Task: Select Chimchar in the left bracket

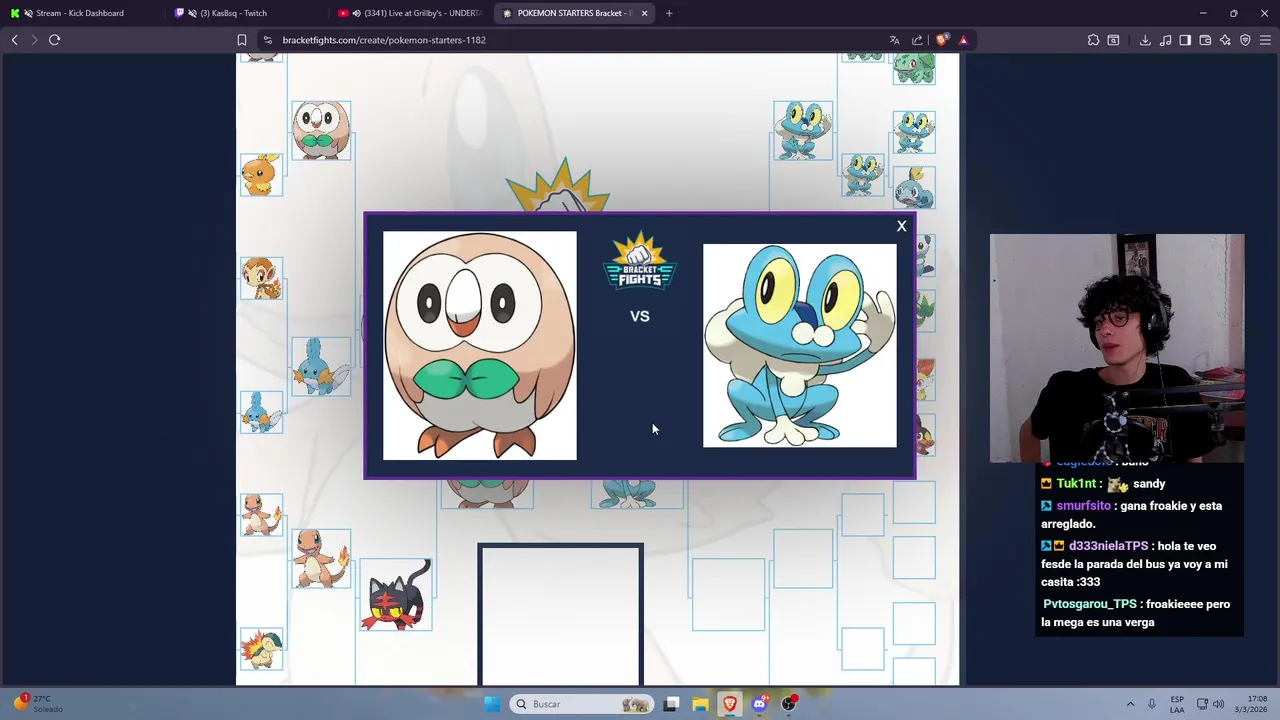Action: [261, 278]
